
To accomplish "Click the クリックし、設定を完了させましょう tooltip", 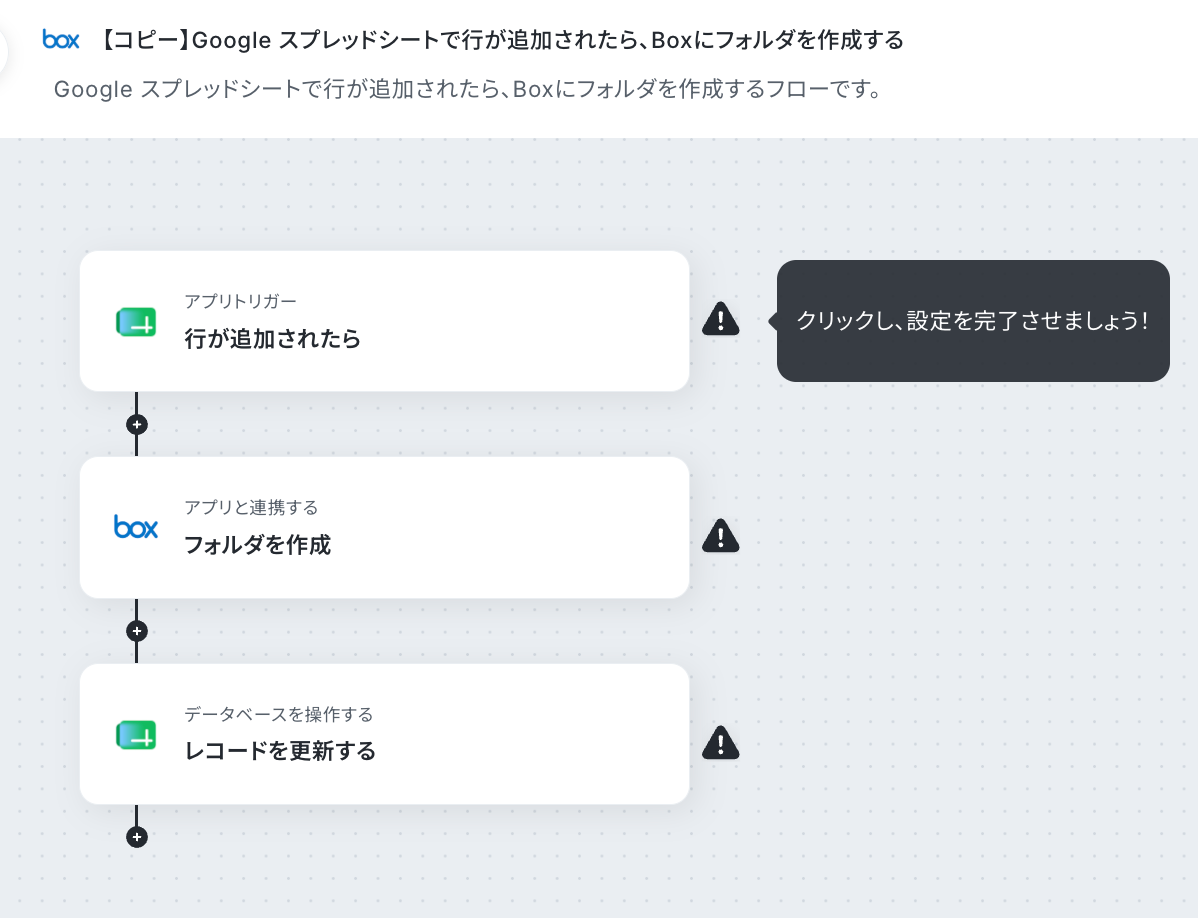I will (973, 321).
